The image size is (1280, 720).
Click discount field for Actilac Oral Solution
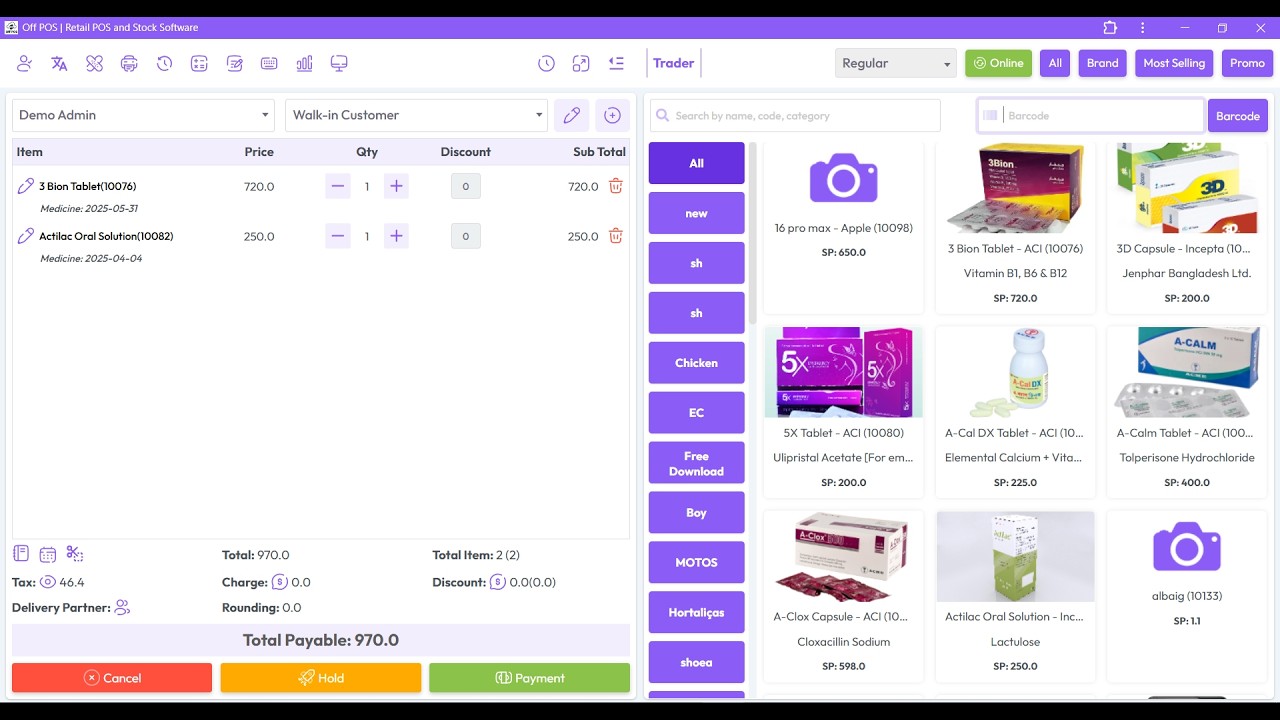tap(465, 236)
